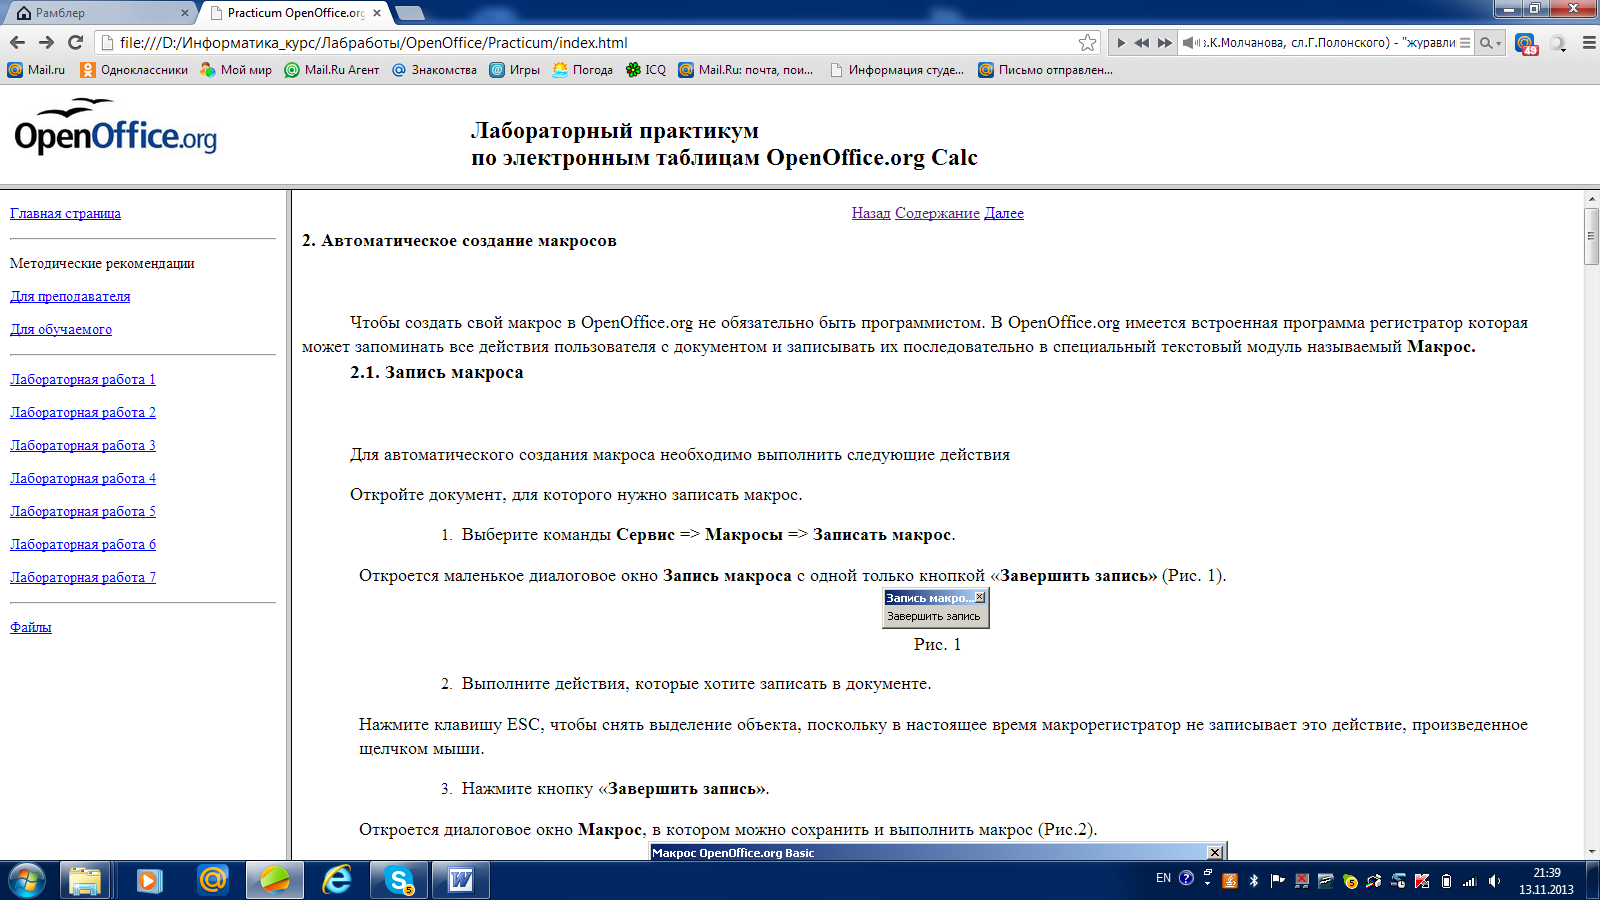Open the Главная страница link

click(x=65, y=213)
